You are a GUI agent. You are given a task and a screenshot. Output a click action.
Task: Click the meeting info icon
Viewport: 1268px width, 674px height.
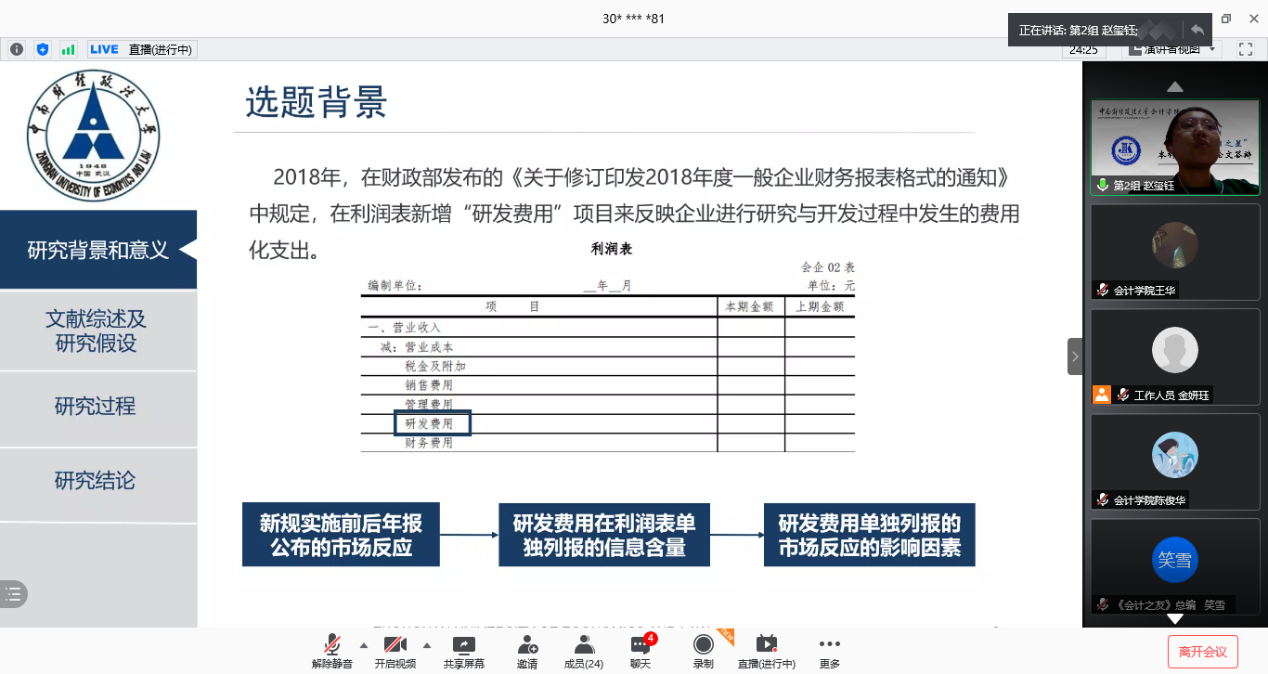click(17, 49)
